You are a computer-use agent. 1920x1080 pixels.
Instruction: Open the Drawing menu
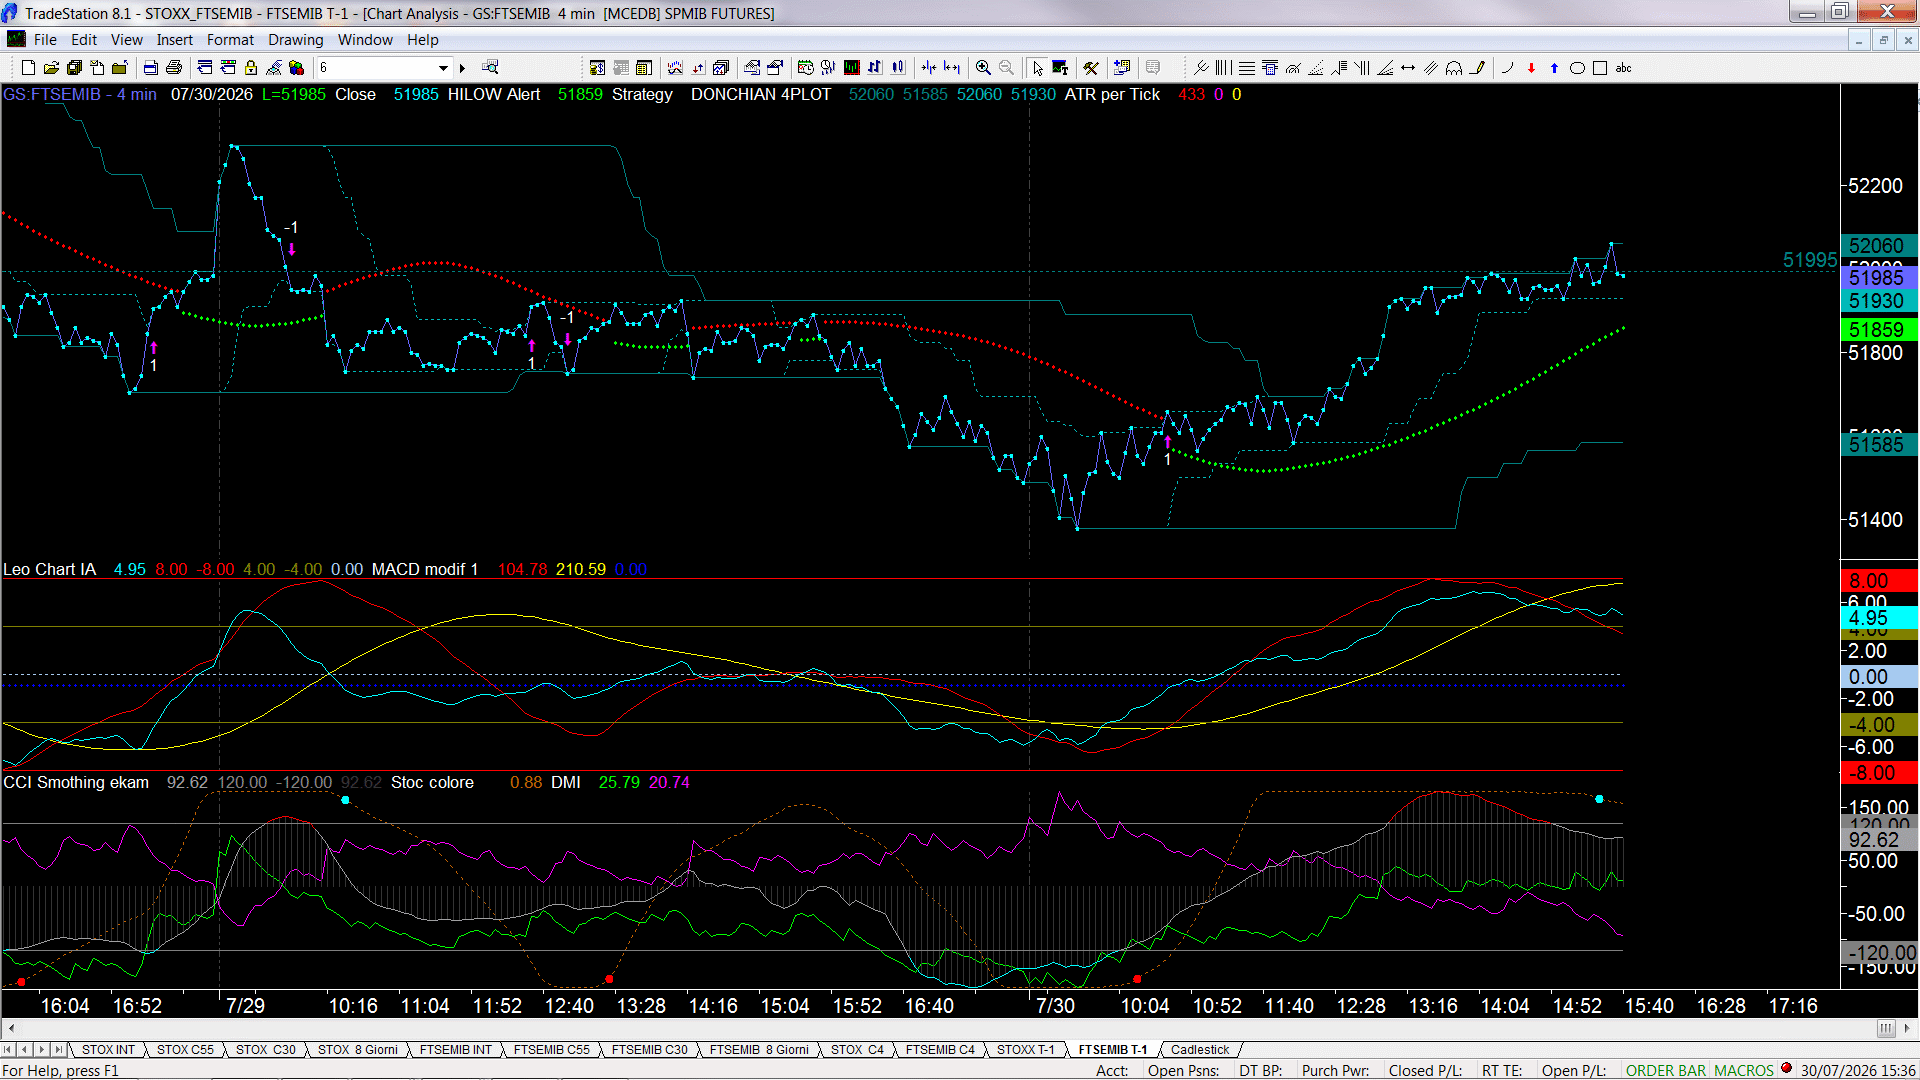pos(296,40)
